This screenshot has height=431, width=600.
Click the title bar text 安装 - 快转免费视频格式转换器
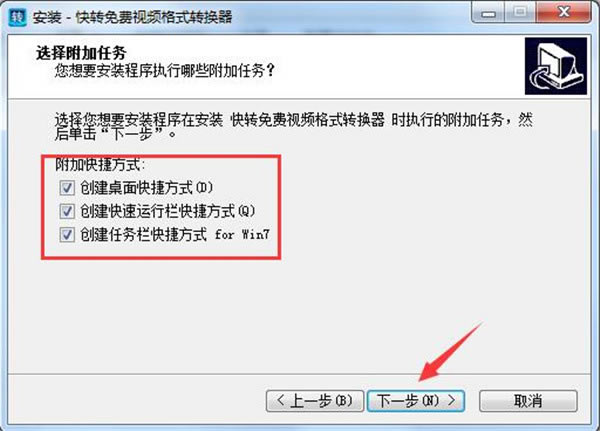tap(132, 17)
